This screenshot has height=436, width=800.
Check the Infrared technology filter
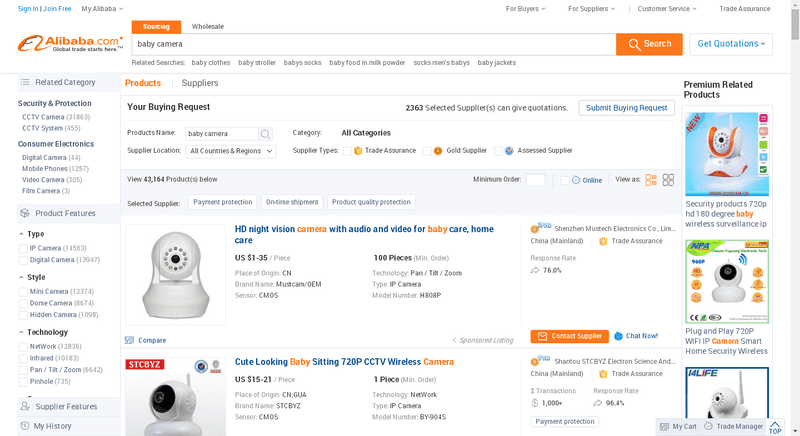(x=23, y=358)
